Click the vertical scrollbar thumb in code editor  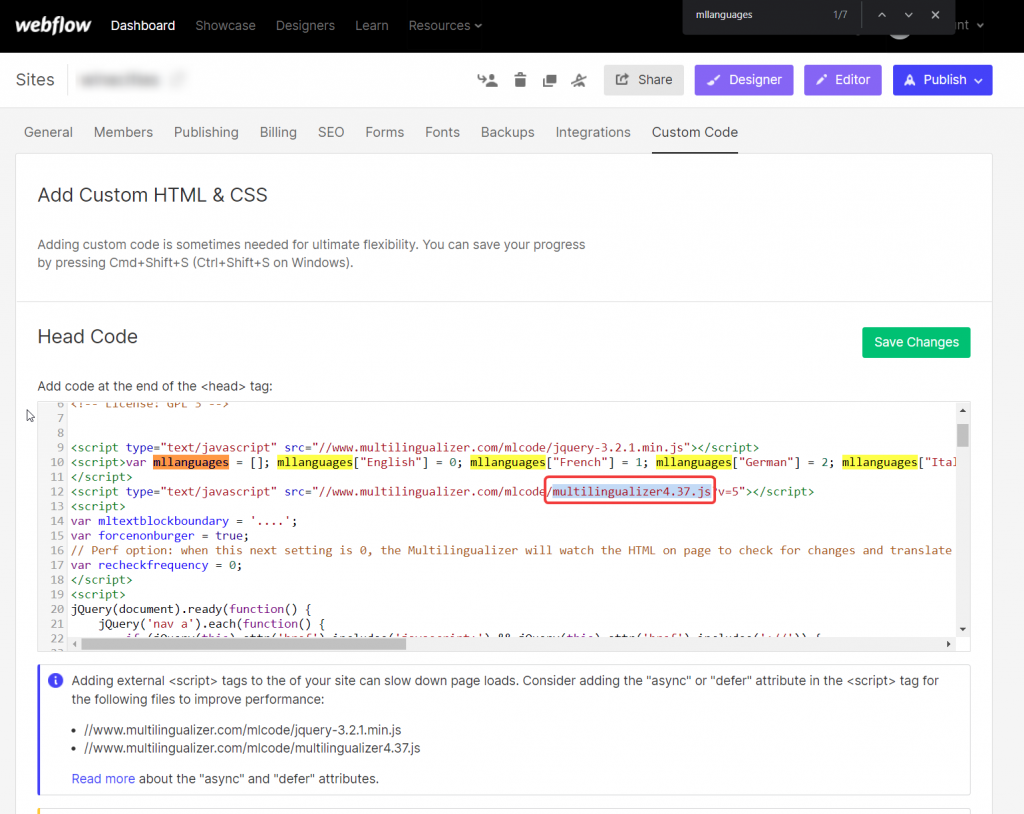pyautogui.click(x=963, y=435)
